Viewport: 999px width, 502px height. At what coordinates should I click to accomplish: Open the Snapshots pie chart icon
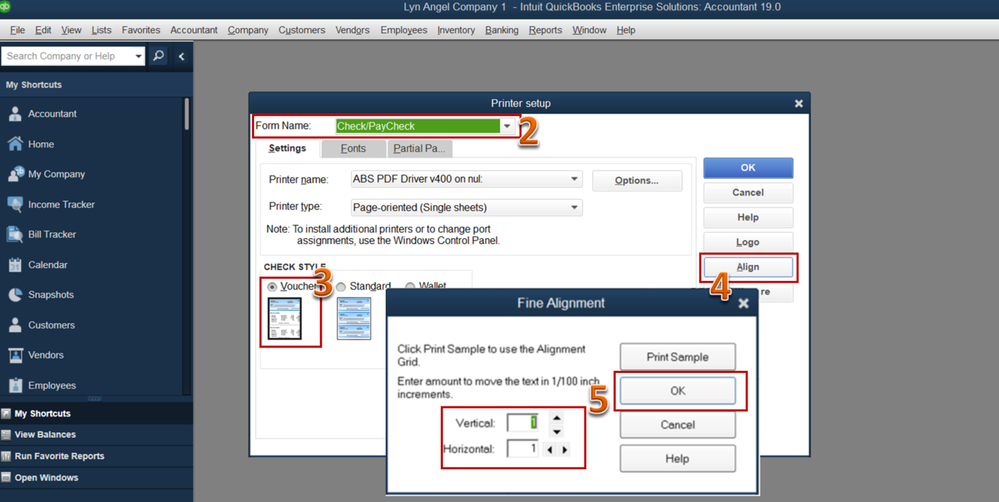[15, 295]
